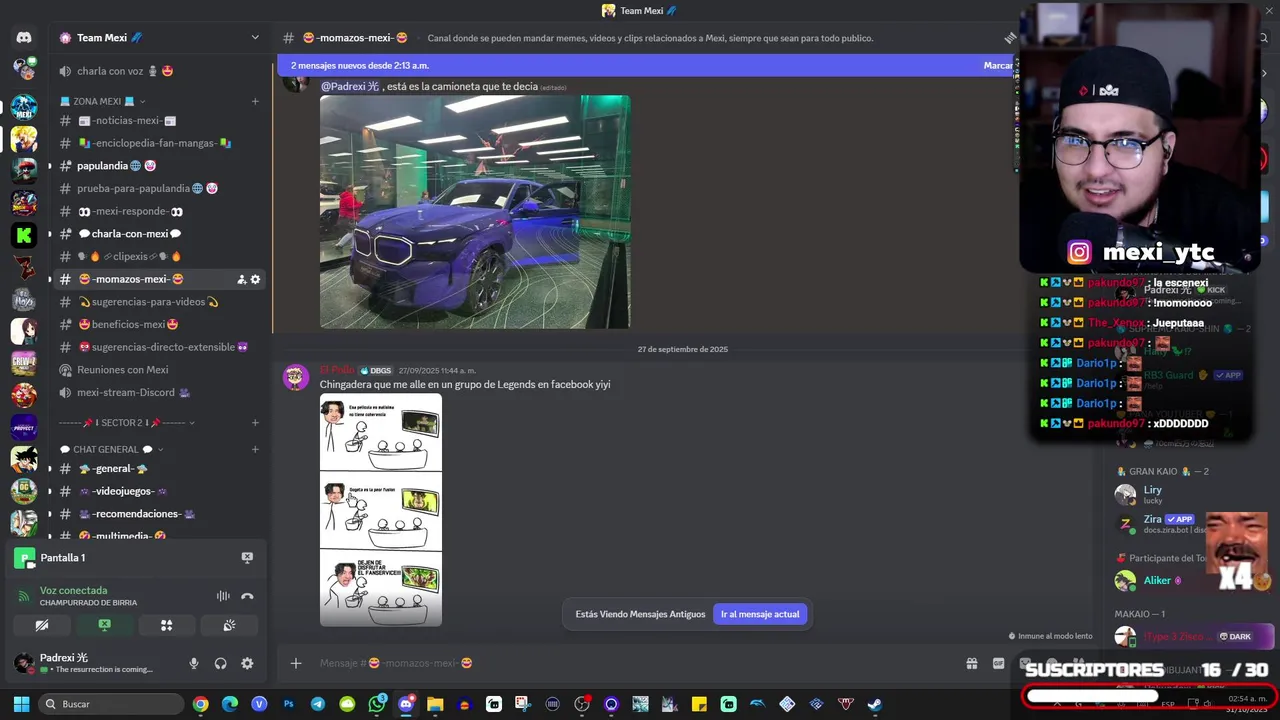The image size is (1280, 720).
Task: Open Google Chrome from taskbar
Action: (x=201, y=704)
